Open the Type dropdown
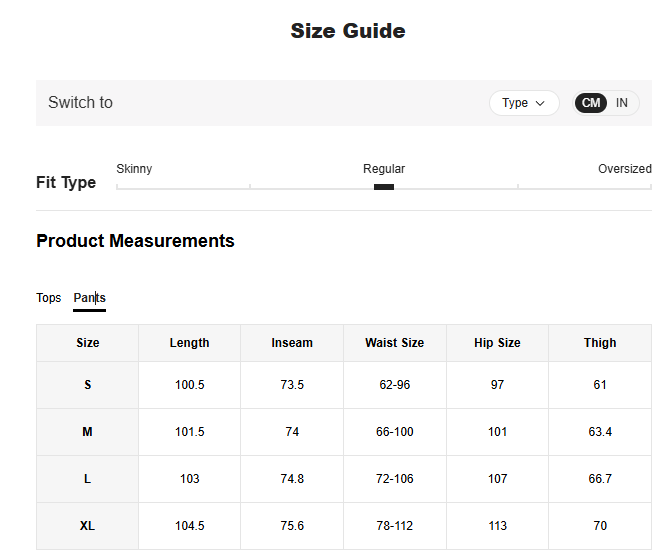This screenshot has width=664, height=553. click(524, 103)
